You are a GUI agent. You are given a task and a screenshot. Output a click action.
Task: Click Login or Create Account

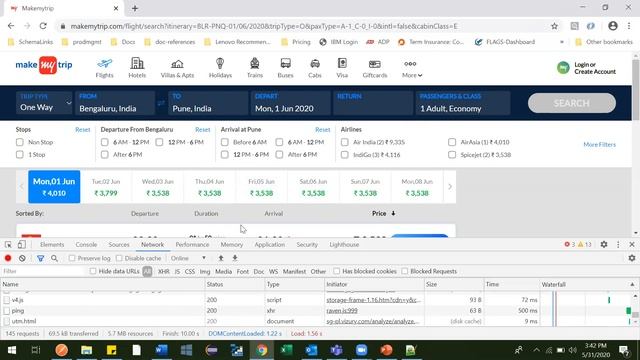[587, 68]
